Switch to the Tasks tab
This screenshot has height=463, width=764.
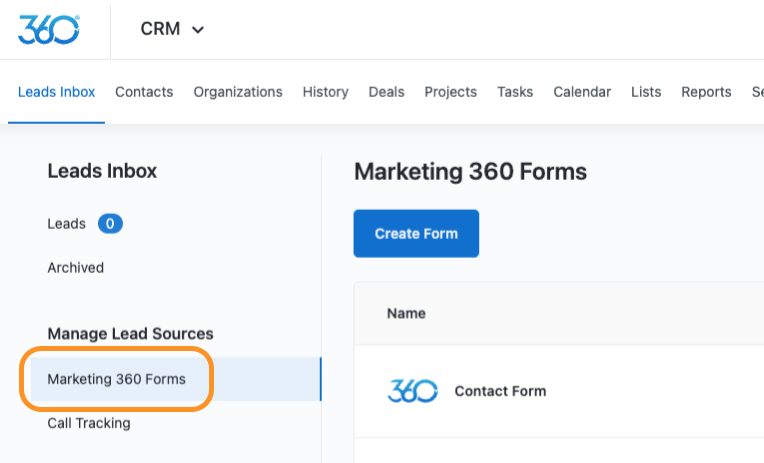(515, 92)
